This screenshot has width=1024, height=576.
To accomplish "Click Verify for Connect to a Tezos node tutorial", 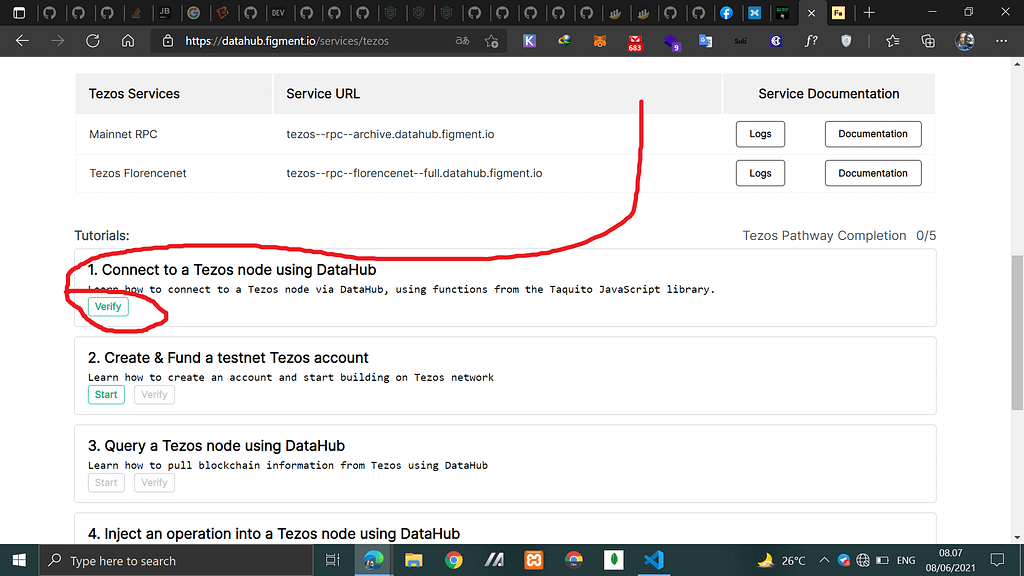I will [x=108, y=306].
